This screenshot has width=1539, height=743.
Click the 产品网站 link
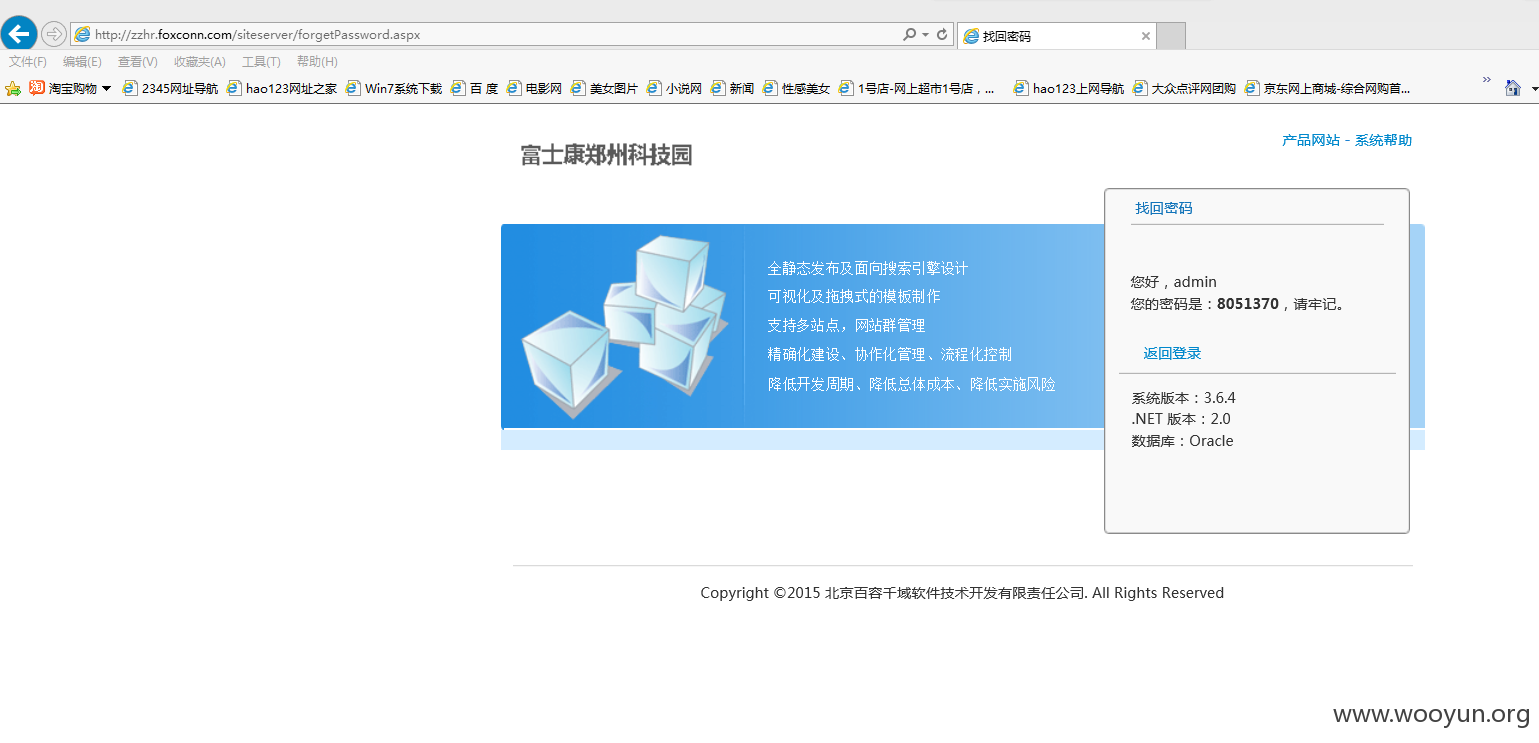click(x=1310, y=140)
